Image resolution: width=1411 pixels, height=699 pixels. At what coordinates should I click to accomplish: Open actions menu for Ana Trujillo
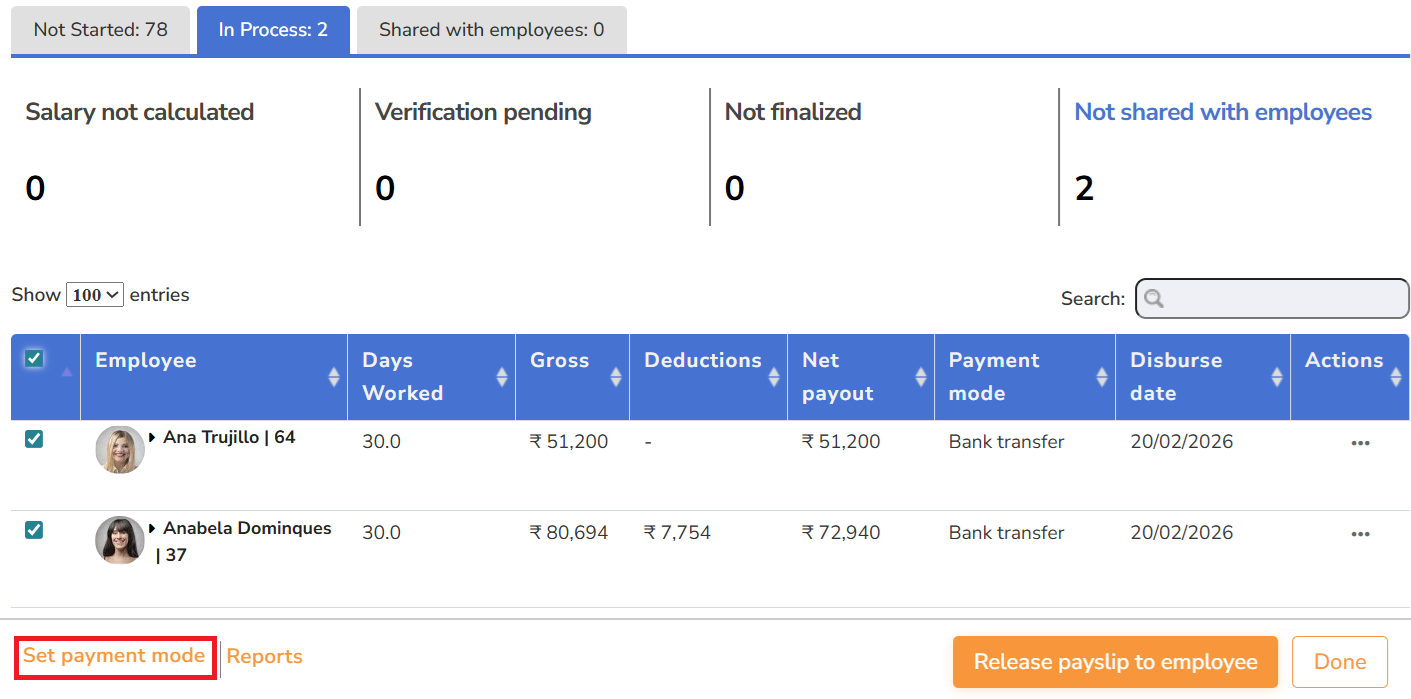coord(1359,443)
